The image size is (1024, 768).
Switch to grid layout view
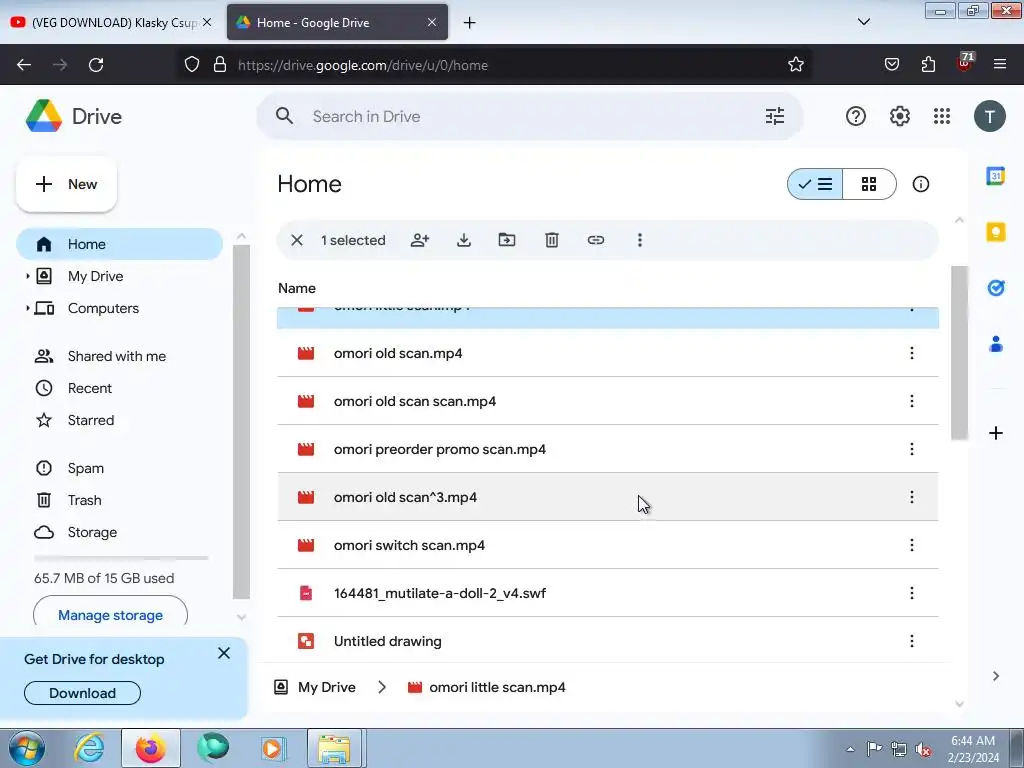[x=869, y=184]
